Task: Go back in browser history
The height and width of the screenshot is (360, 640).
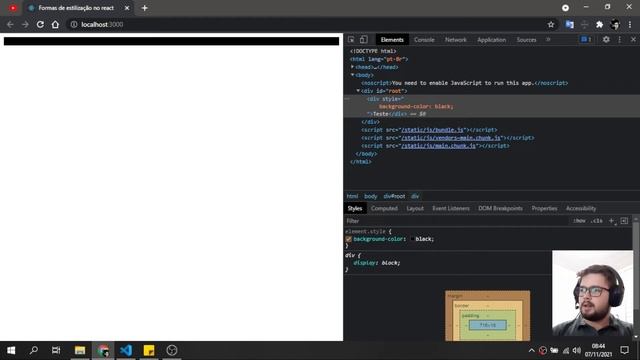Action: tap(10, 24)
